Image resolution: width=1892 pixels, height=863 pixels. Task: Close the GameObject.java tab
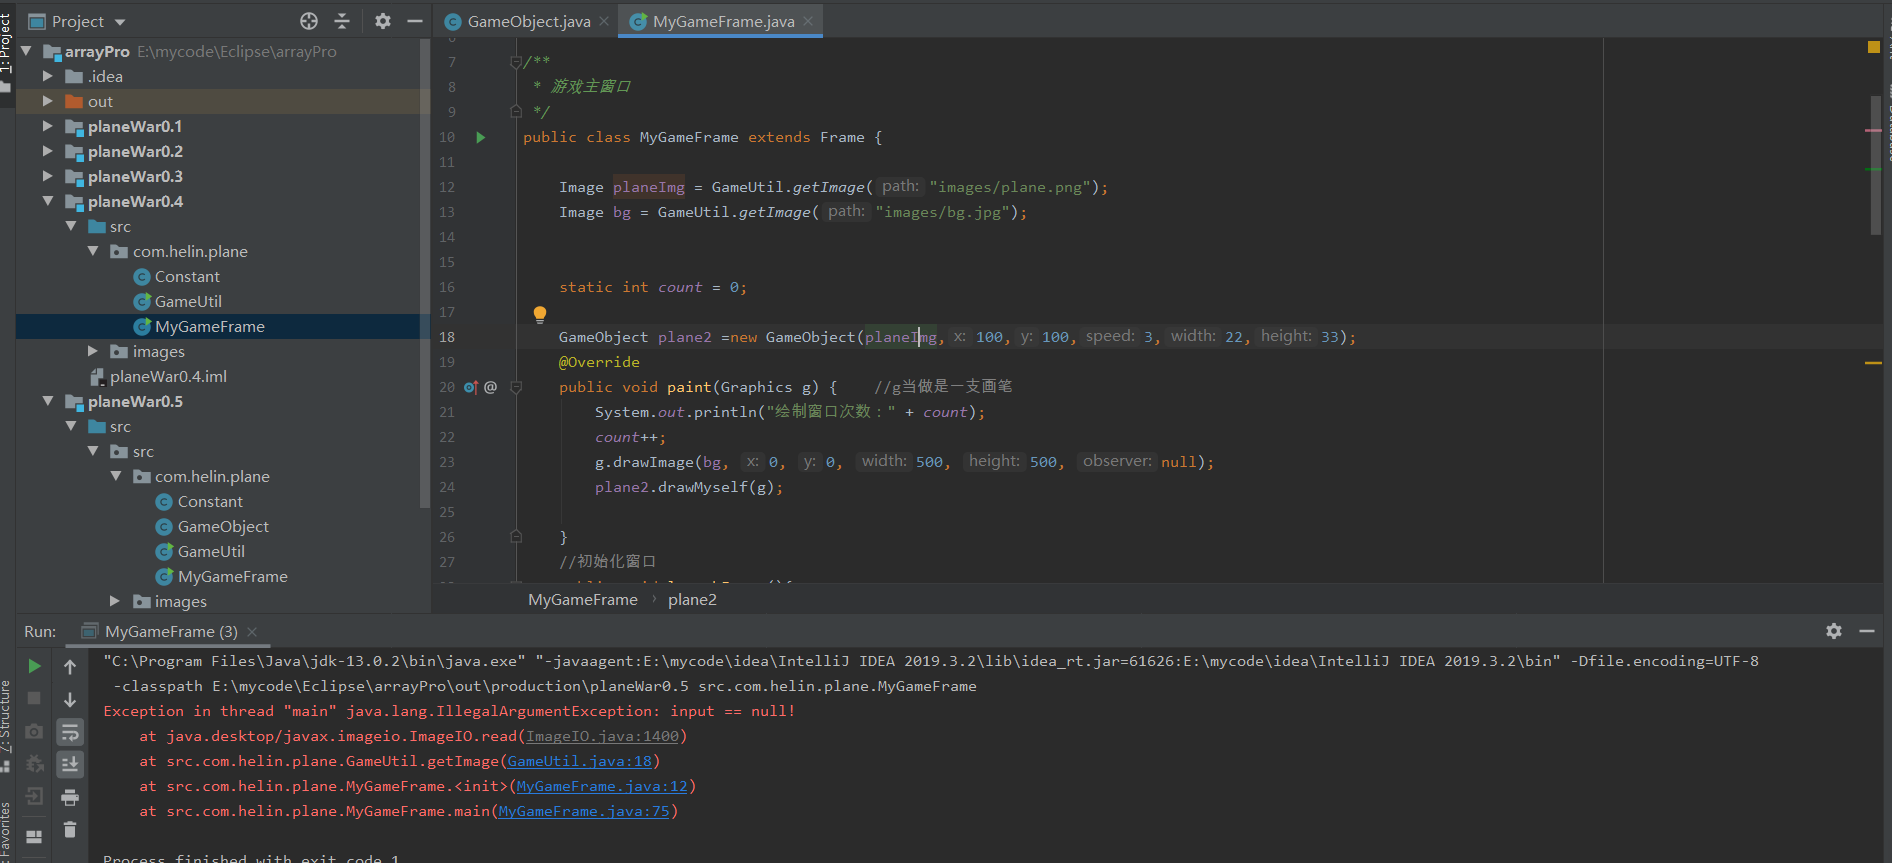pos(604,21)
